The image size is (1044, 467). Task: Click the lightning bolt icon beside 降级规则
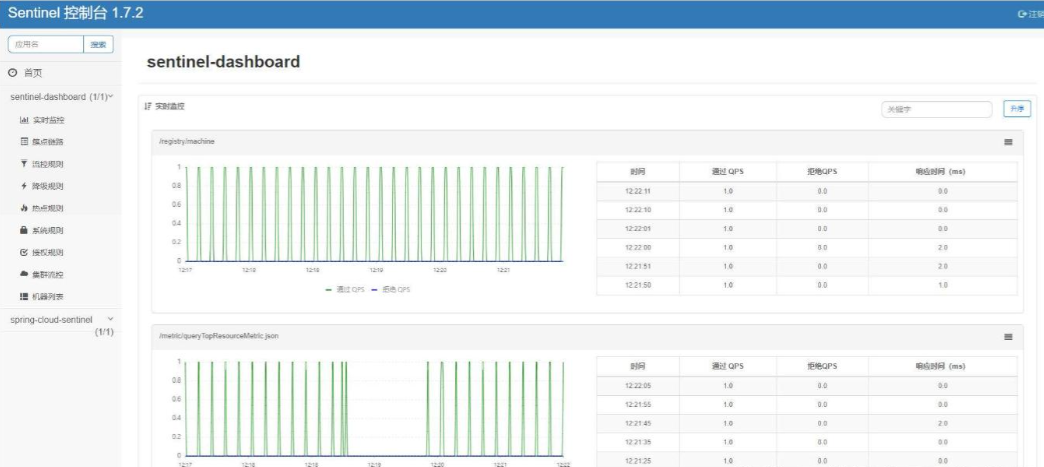pos(25,186)
